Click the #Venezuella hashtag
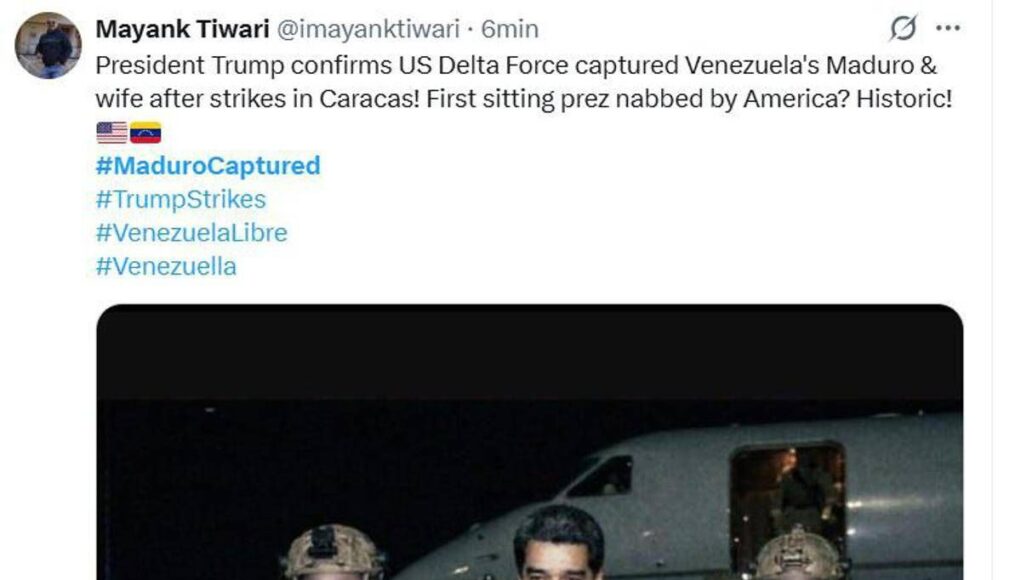This screenshot has width=1021, height=580. [x=166, y=267]
